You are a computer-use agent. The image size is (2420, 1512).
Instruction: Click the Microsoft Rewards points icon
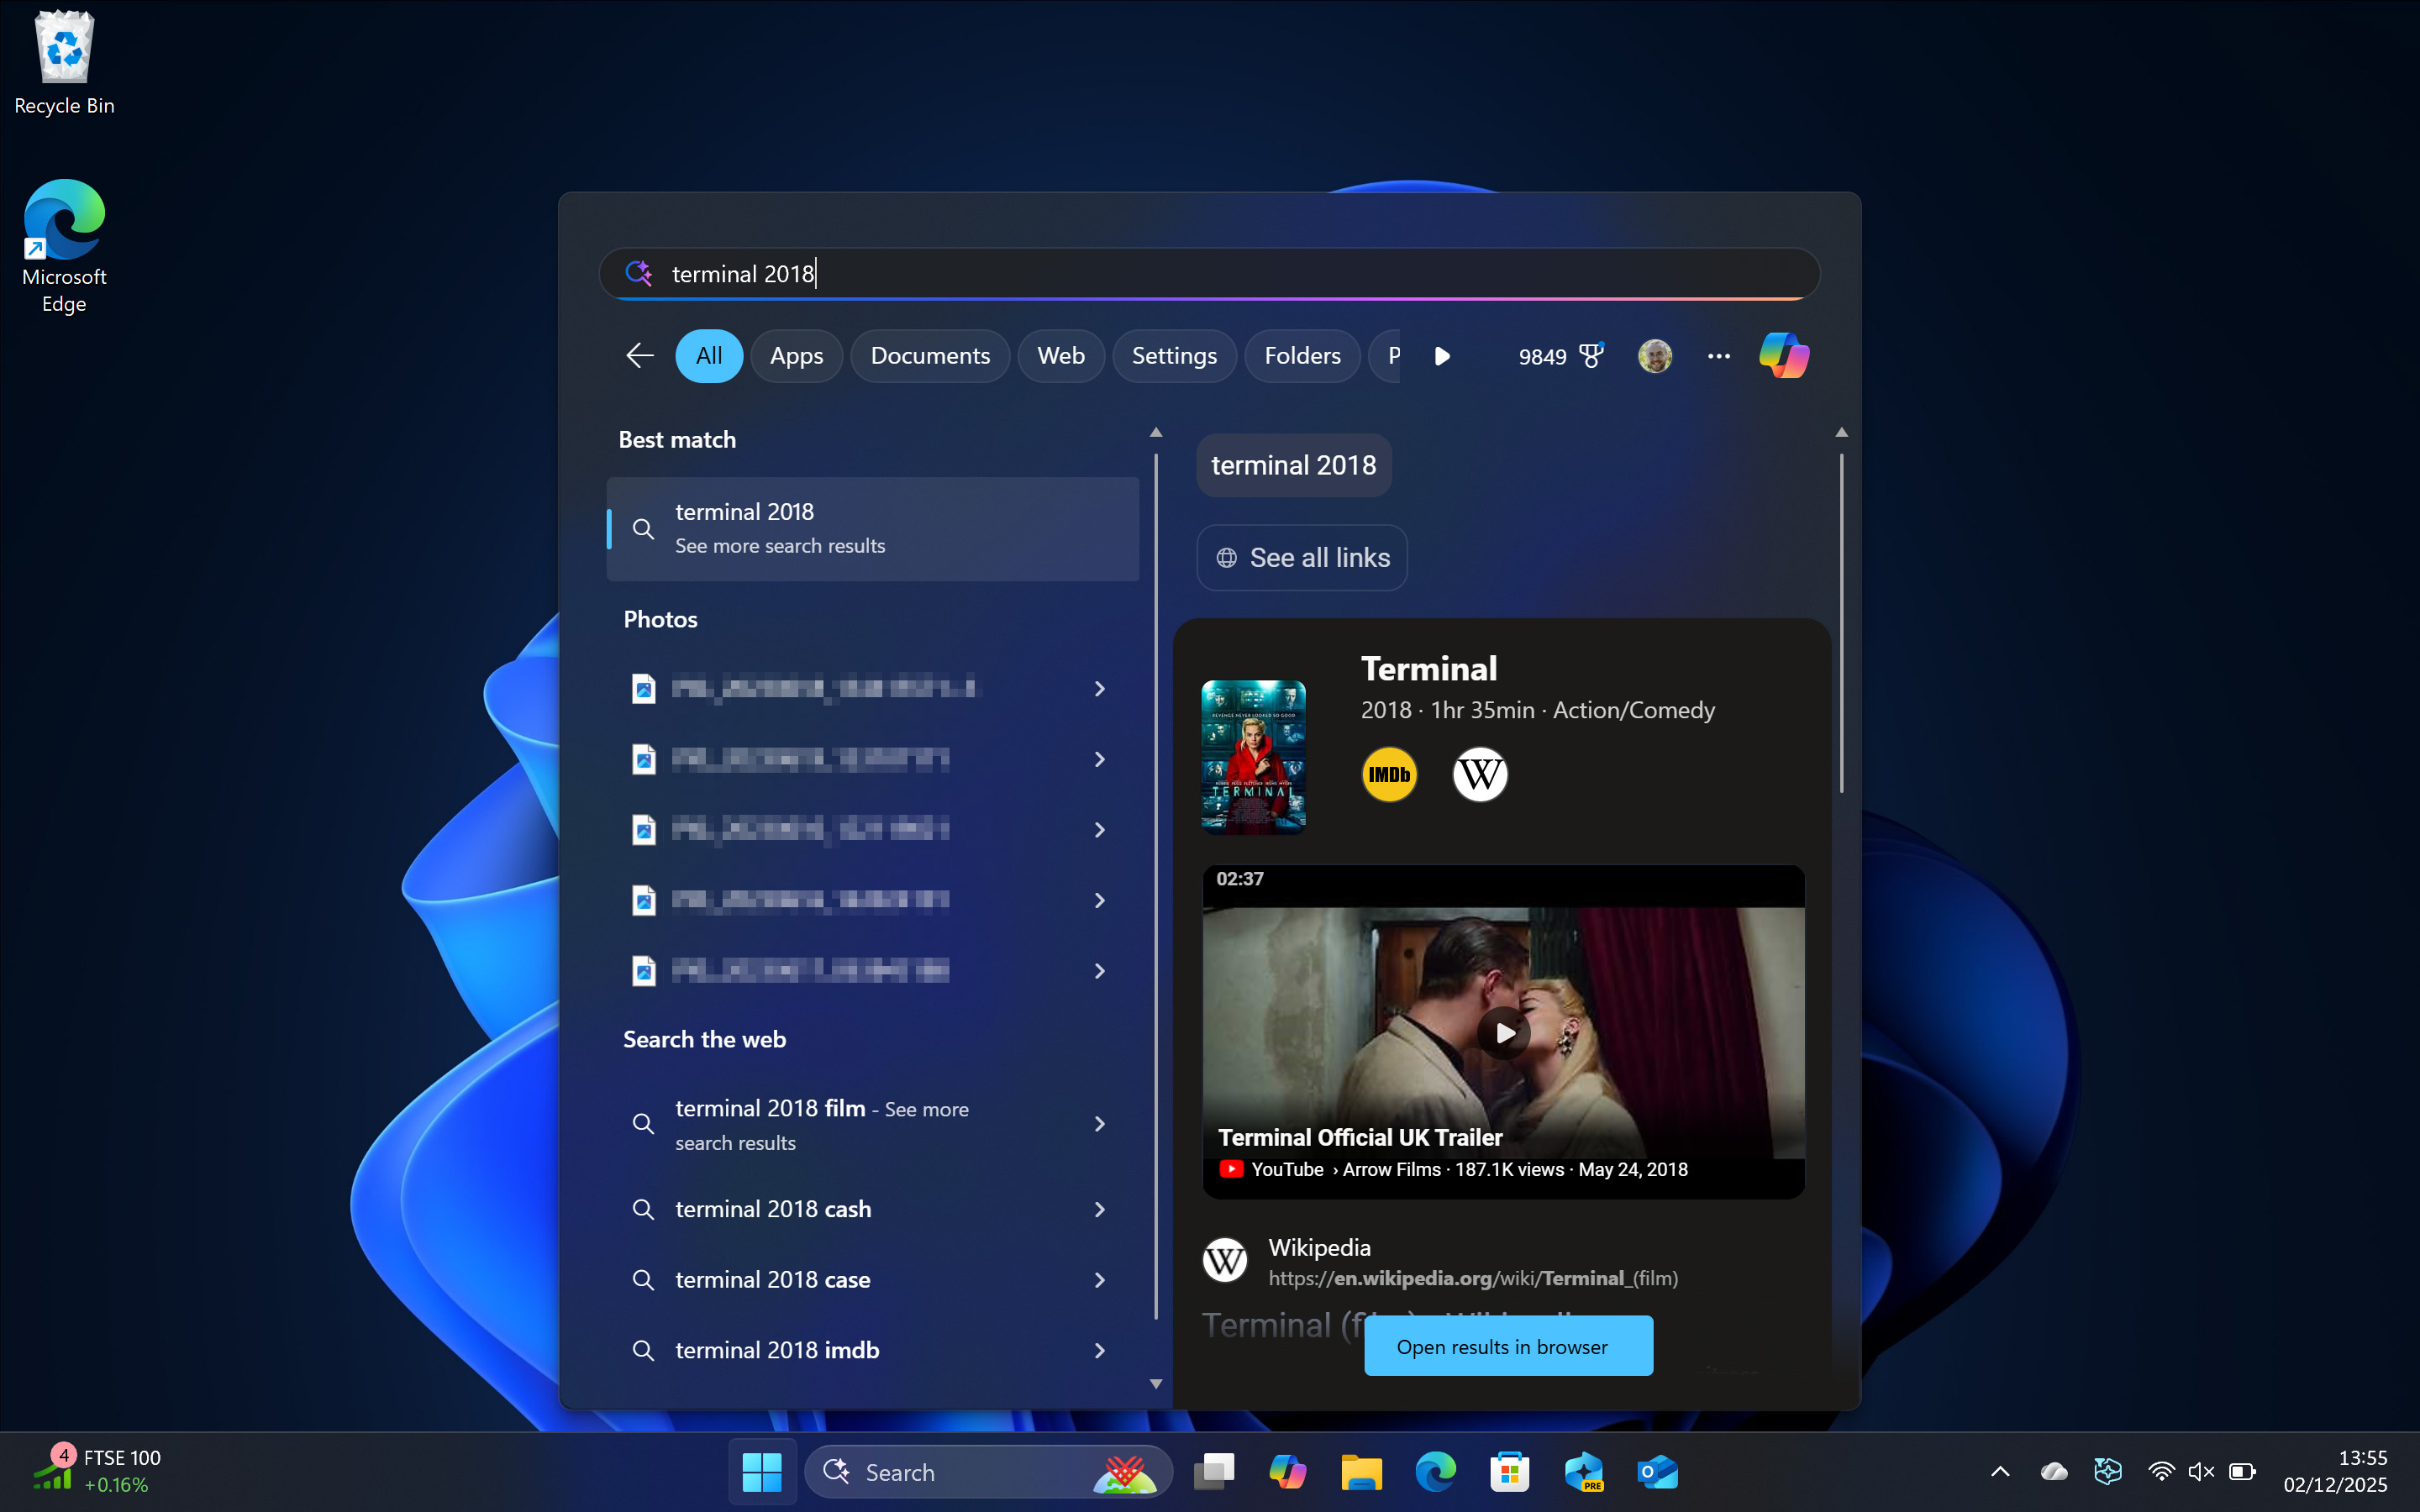(1592, 355)
